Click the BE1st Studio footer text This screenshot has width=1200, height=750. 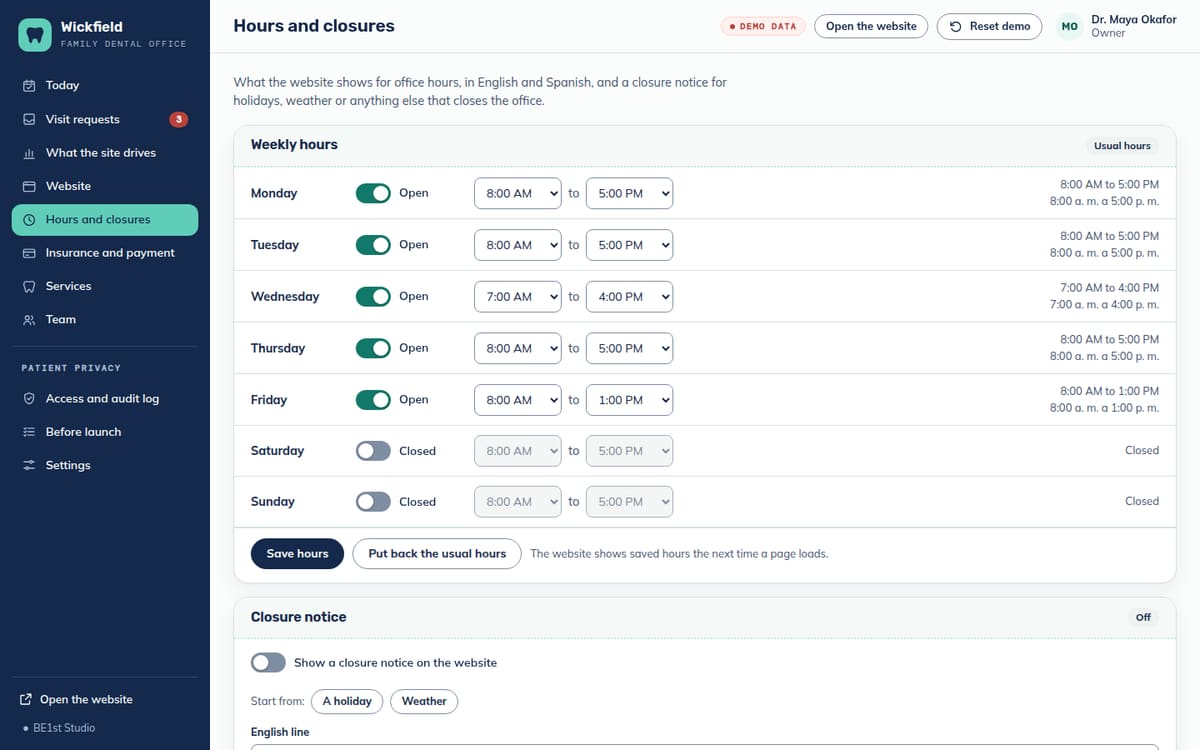click(64, 728)
